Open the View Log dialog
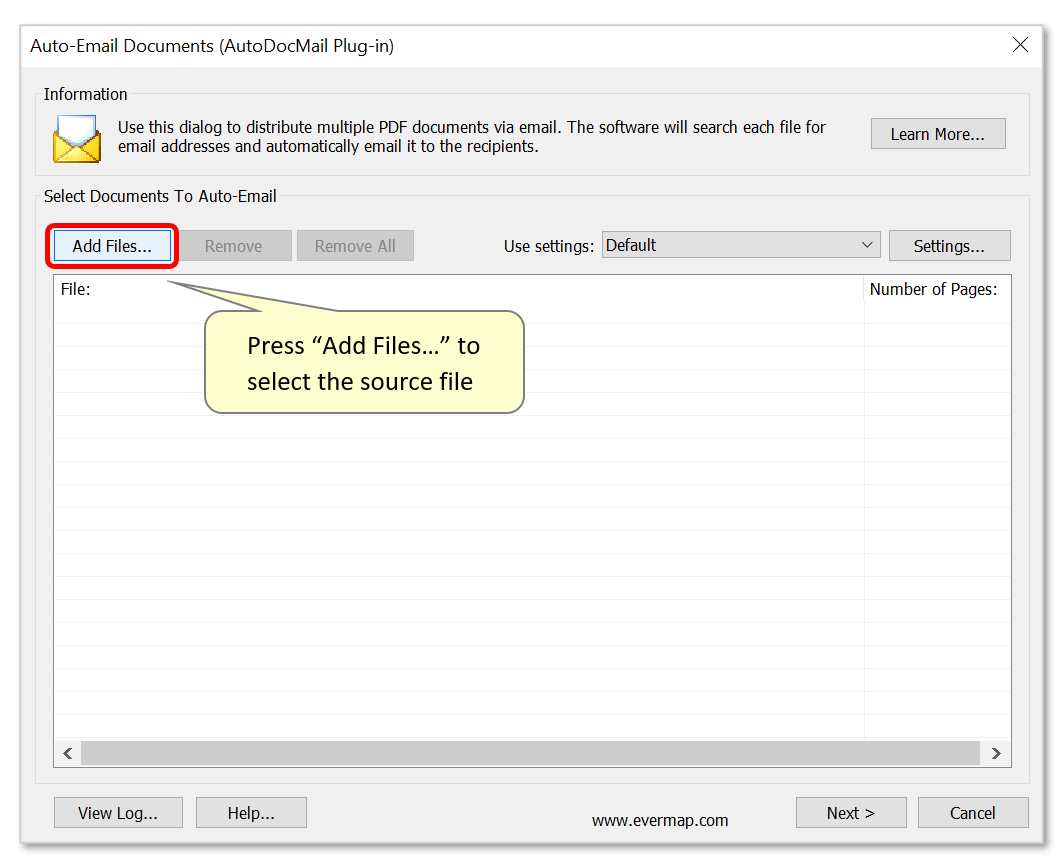This screenshot has width=1063, height=865. 118,812
